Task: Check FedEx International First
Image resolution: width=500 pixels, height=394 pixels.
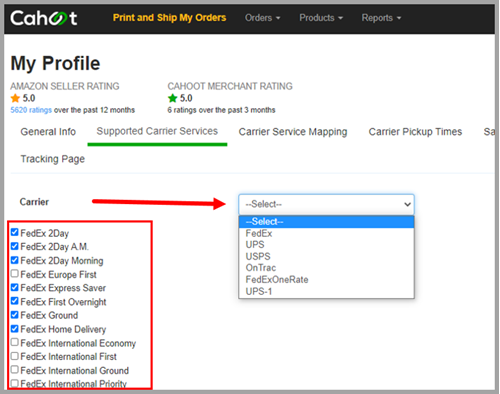Action: [x=14, y=356]
